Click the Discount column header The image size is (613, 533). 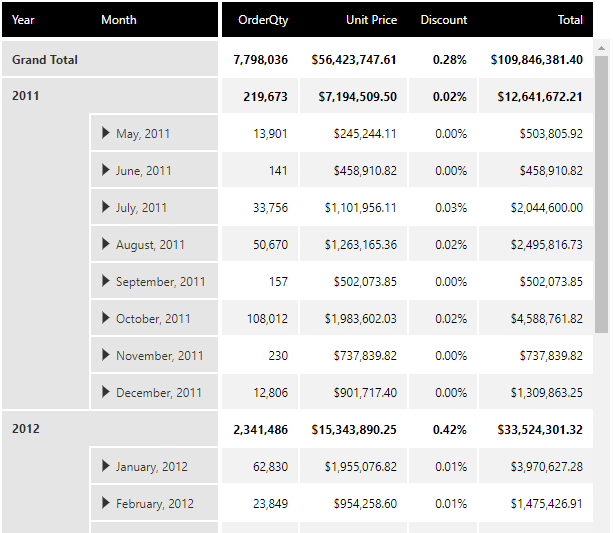pos(443,20)
